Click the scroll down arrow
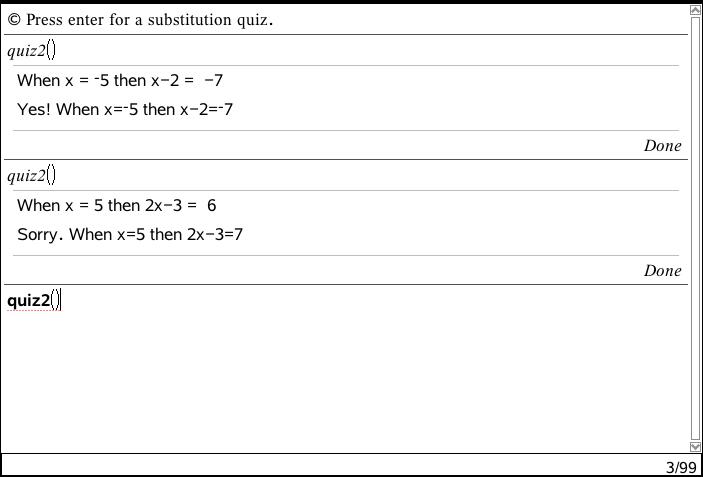Viewport: 703px width, 477px height. coord(696,446)
